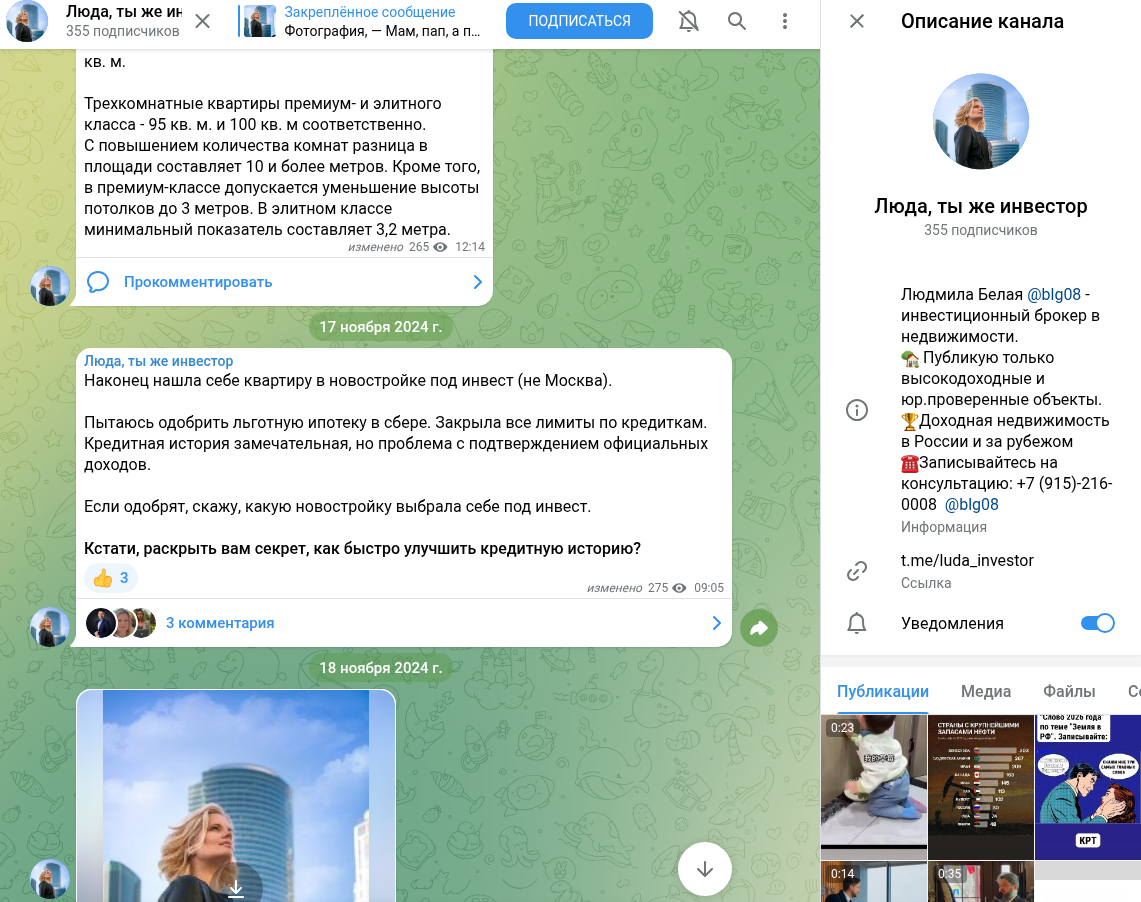Viewport: 1141px width, 902px height.
Task: Download the photo via download icon
Action: point(236,889)
